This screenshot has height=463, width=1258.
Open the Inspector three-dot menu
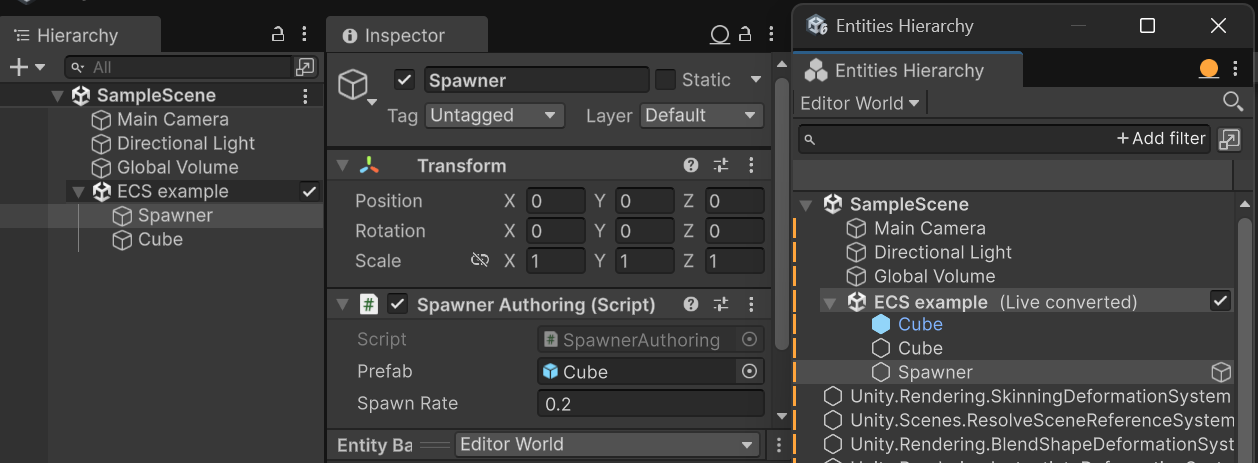771,35
